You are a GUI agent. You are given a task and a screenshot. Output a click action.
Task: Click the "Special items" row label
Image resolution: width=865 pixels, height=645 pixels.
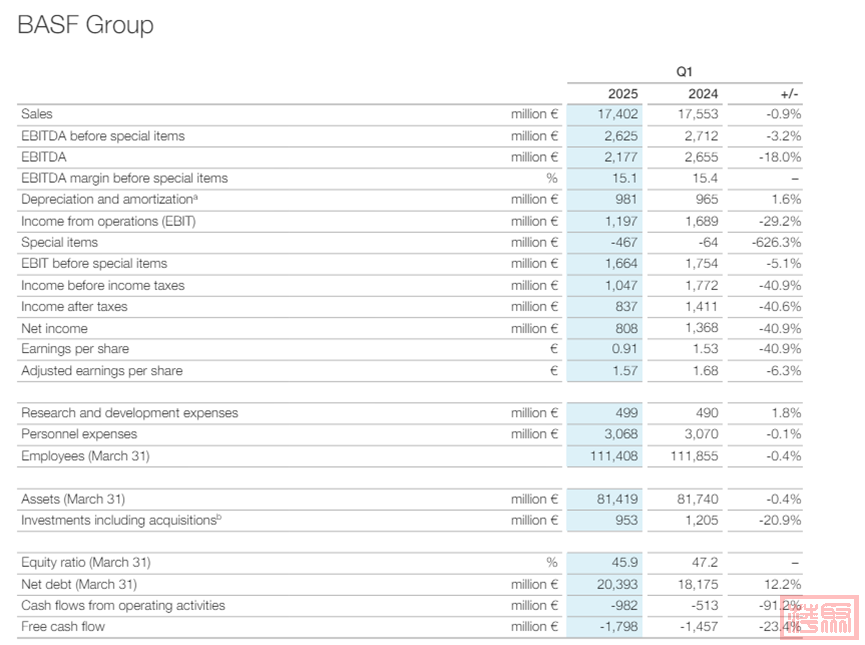coord(59,242)
